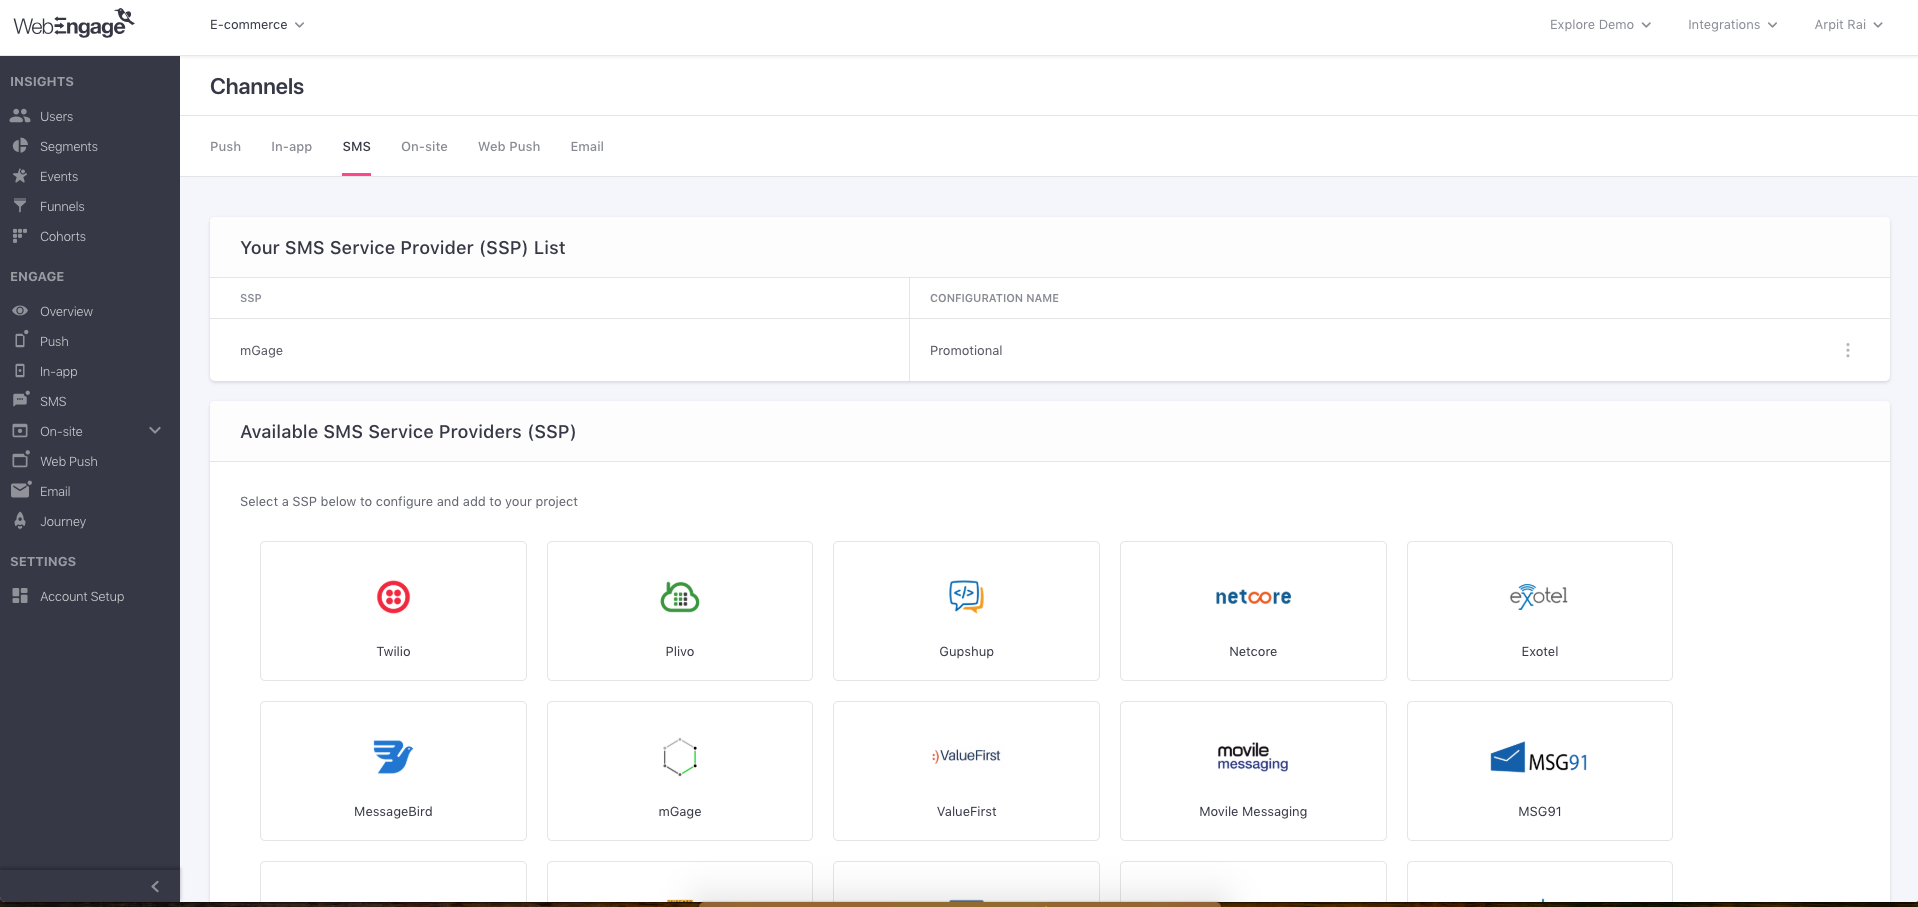Click the WebEngage logo
Screen dimensions: 1918x907
(x=74, y=23)
